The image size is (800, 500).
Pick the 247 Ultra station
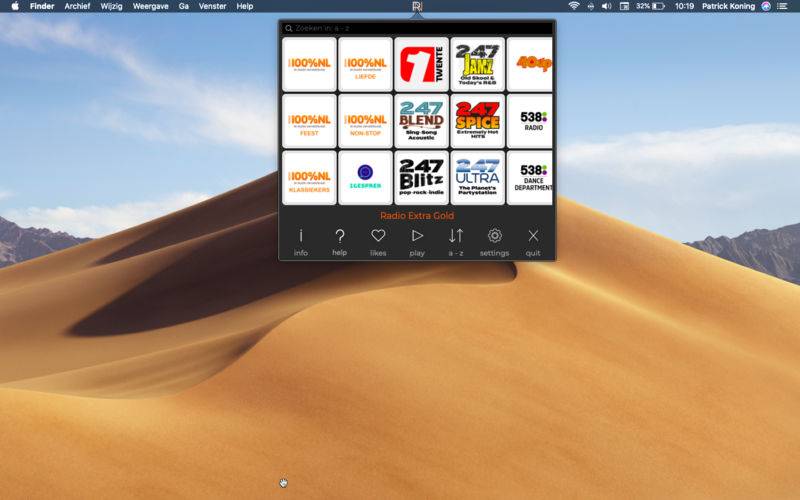478,178
